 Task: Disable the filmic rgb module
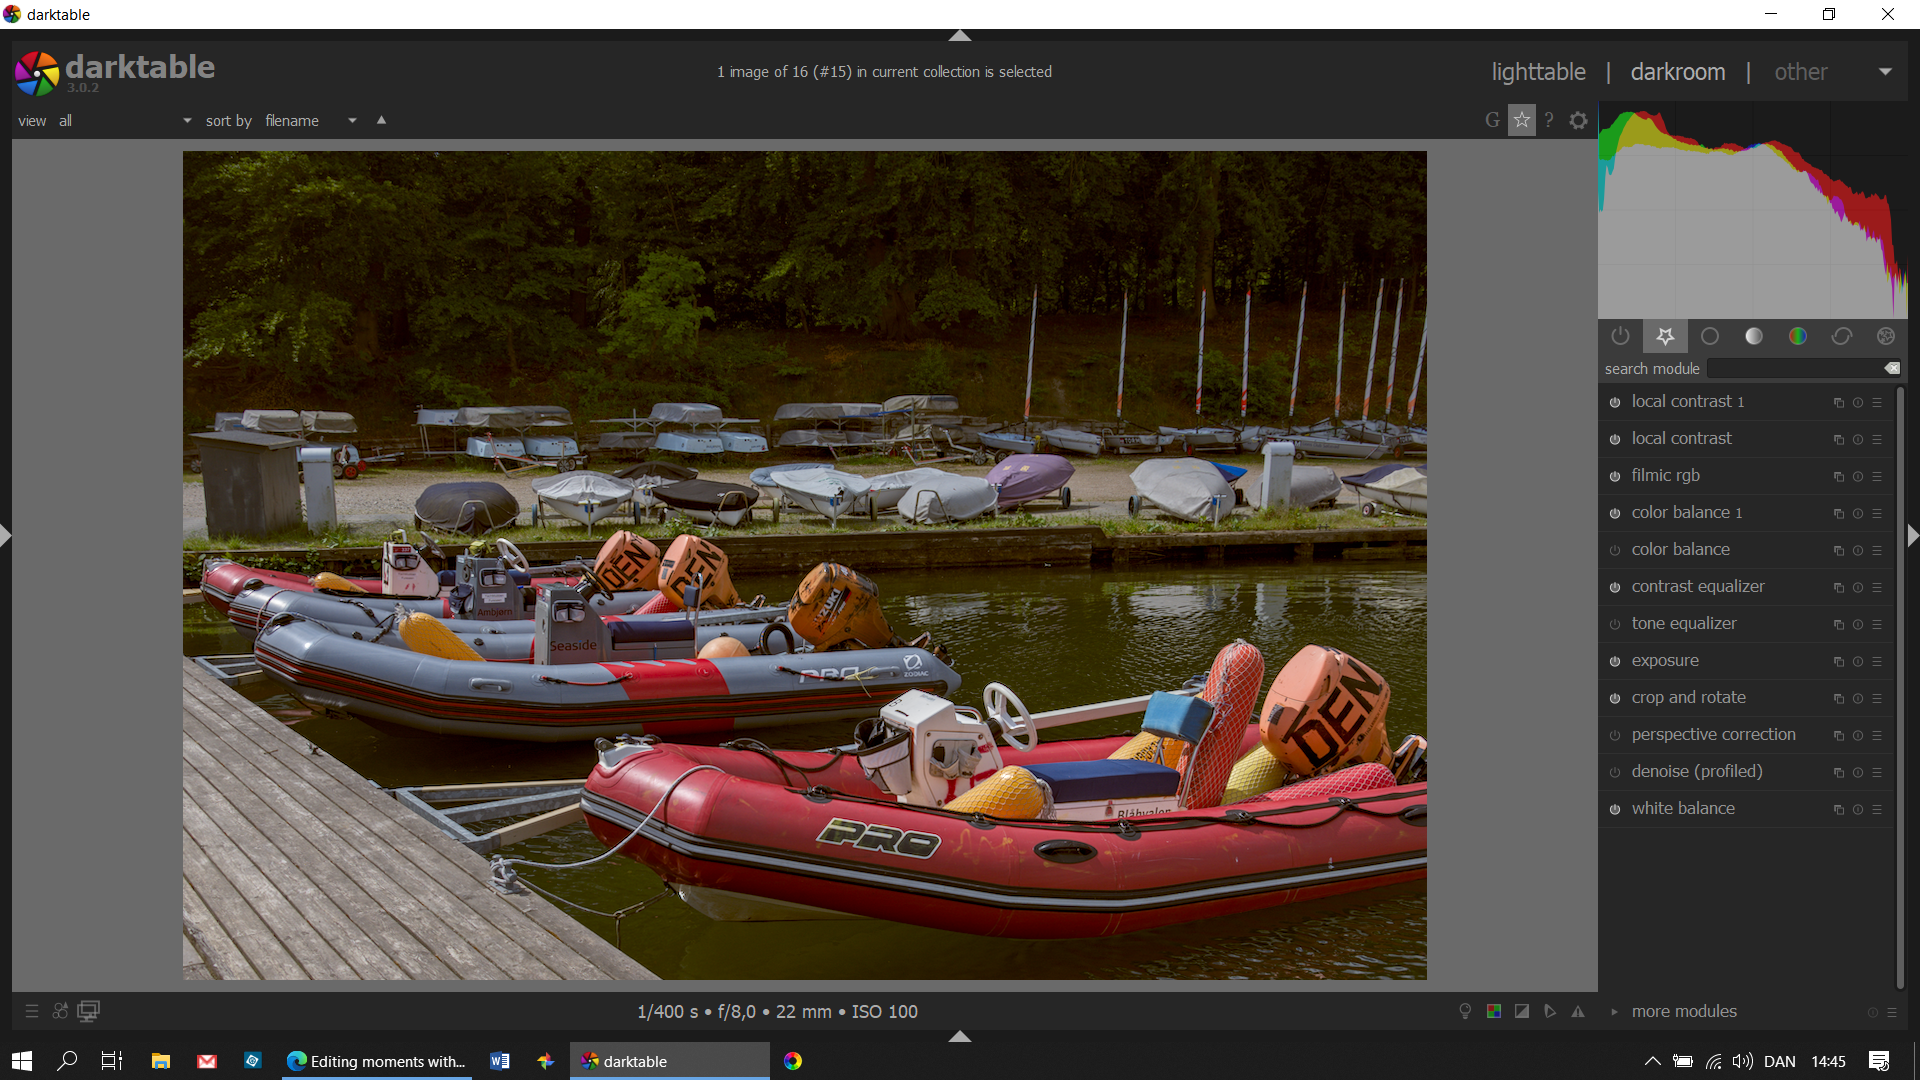tap(1614, 477)
